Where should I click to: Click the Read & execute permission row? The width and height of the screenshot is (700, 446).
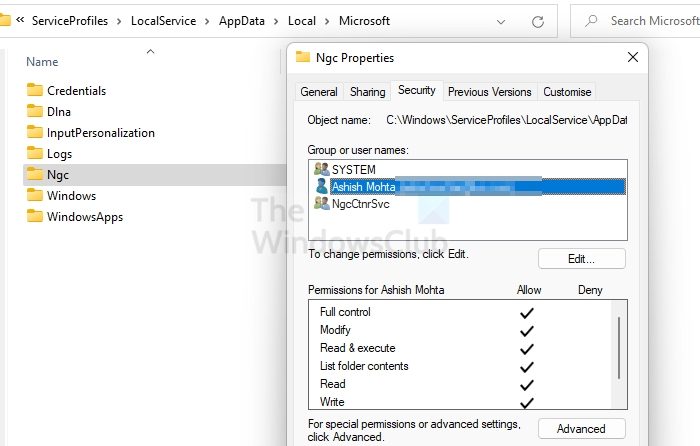pos(460,348)
